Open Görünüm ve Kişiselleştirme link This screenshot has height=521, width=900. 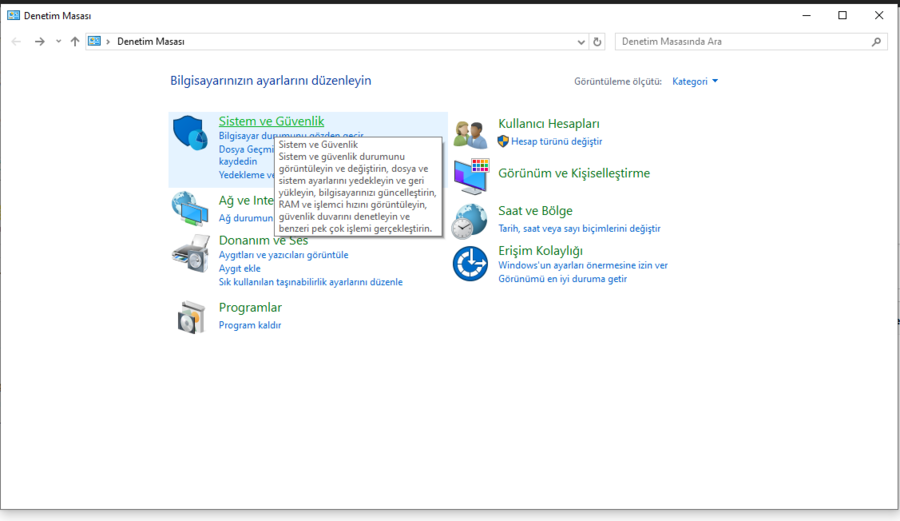pos(574,173)
